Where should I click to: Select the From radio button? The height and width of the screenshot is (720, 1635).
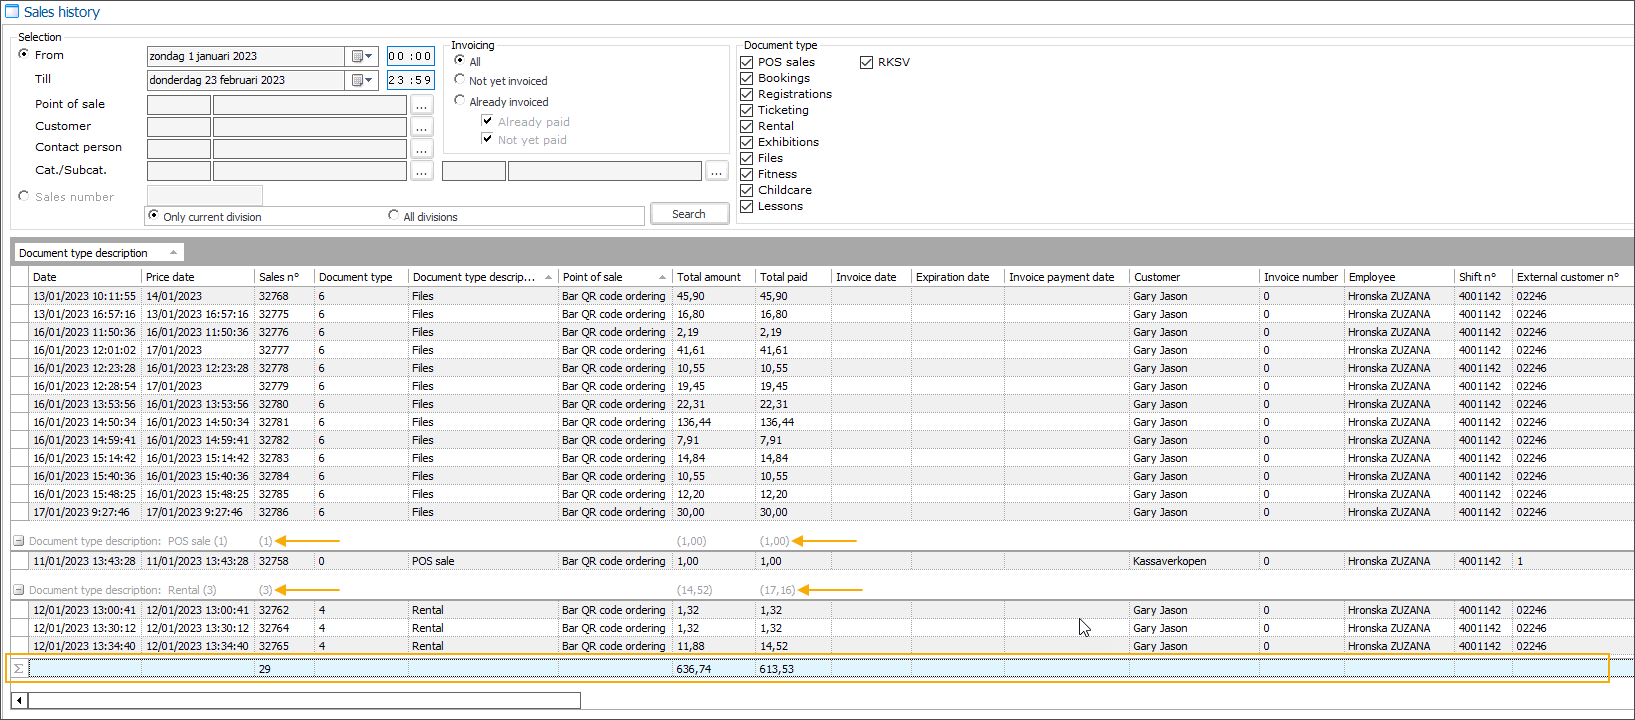(24, 54)
